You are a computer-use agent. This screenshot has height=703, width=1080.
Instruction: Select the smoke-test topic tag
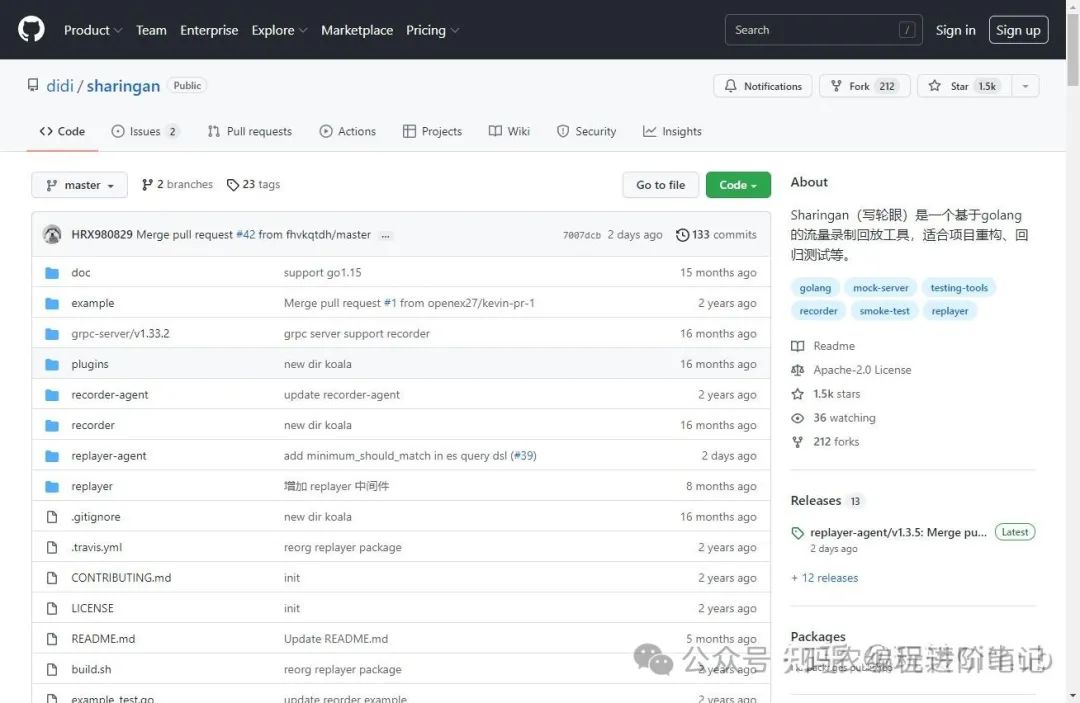[884, 311]
